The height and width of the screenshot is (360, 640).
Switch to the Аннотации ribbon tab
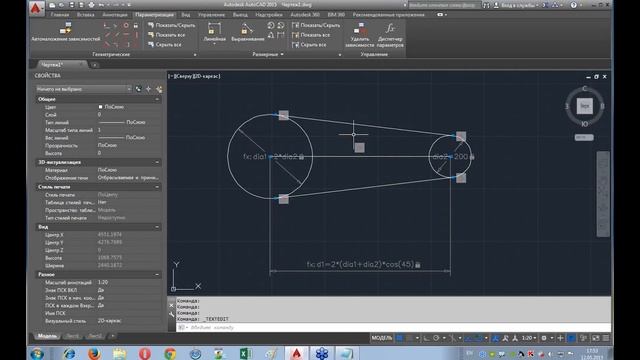115,15
